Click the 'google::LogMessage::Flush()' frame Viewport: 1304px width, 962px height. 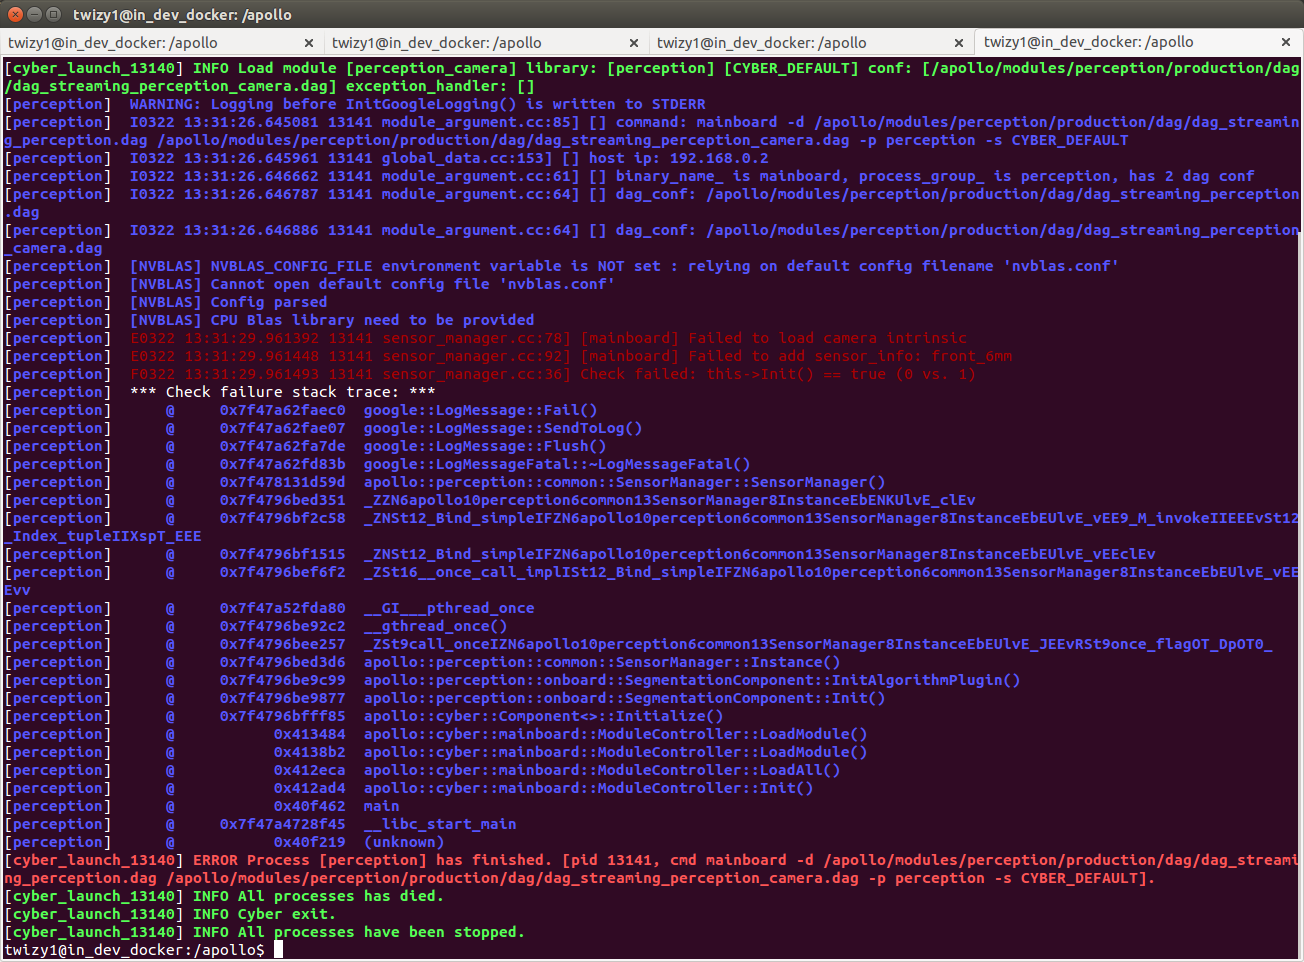[486, 446]
